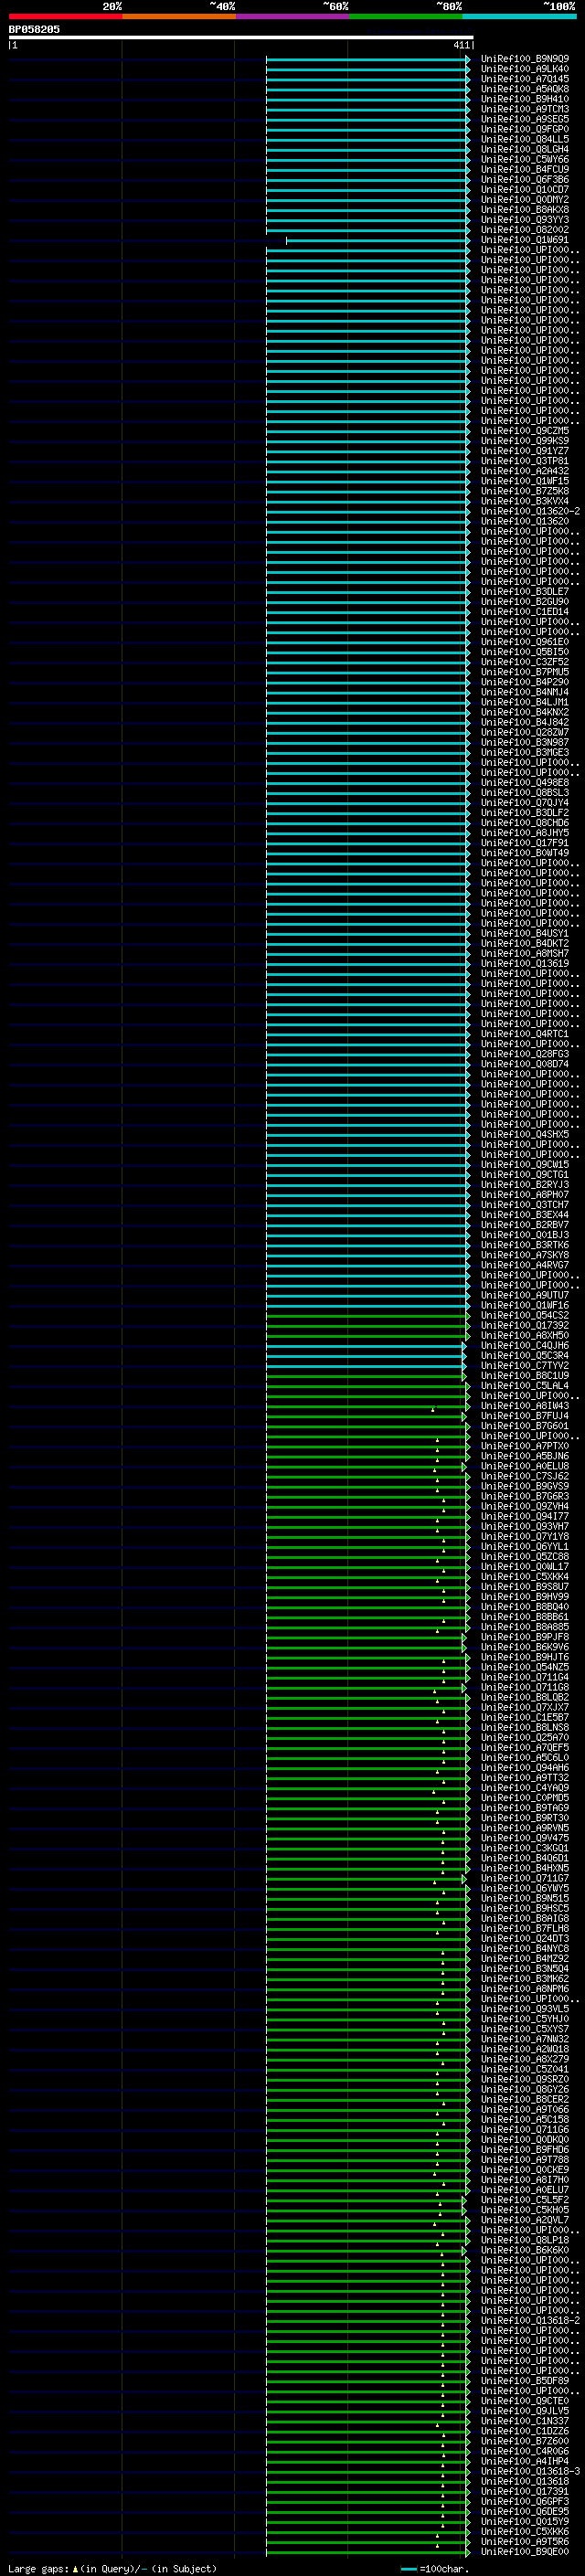Click the UniRef100_B4FCU9 label
This screenshot has width=585, height=2576.
coord(525,170)
